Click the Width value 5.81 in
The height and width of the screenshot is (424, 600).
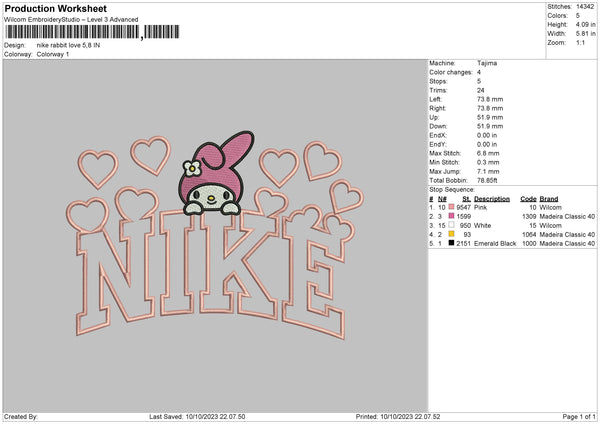click(x=585, y=34)
